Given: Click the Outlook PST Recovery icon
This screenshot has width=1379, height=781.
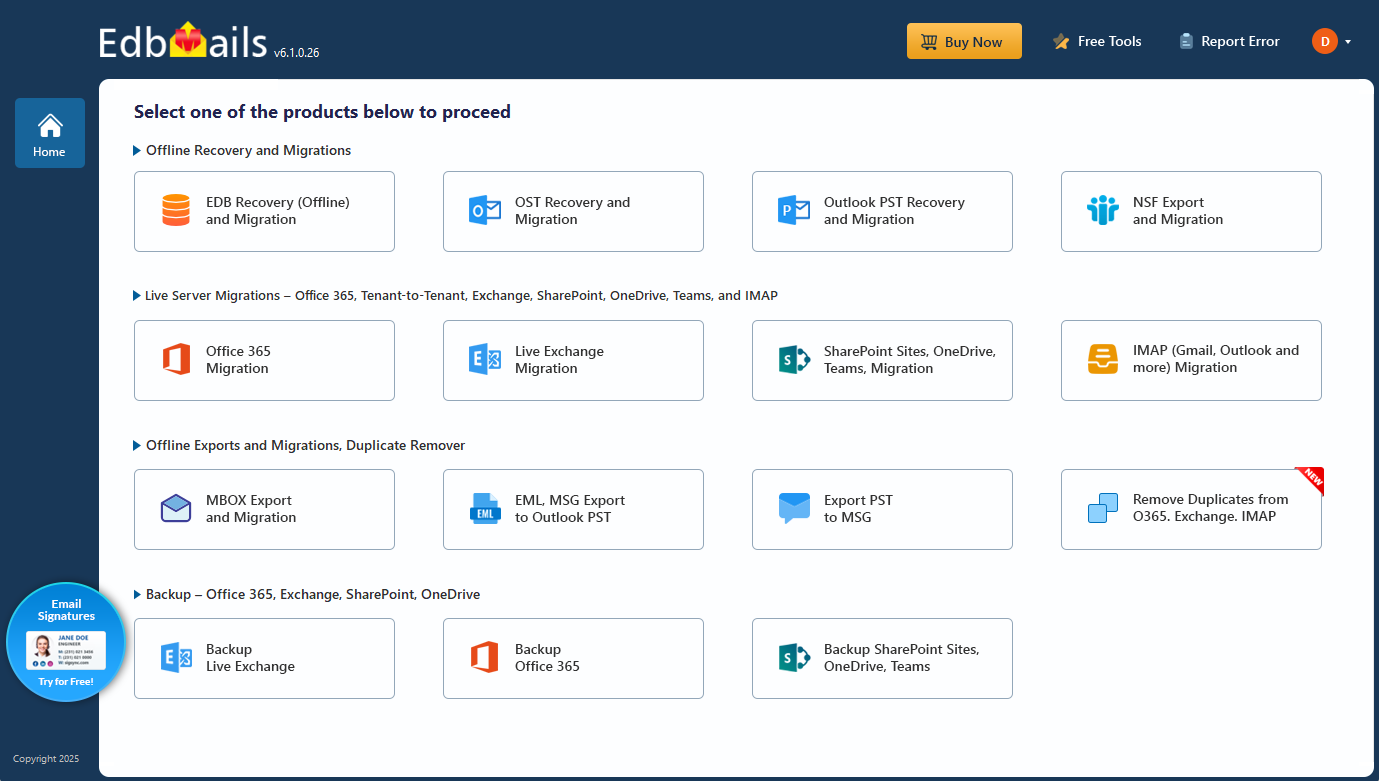Looking at the screenshot, I should click(x=793, y=211).
